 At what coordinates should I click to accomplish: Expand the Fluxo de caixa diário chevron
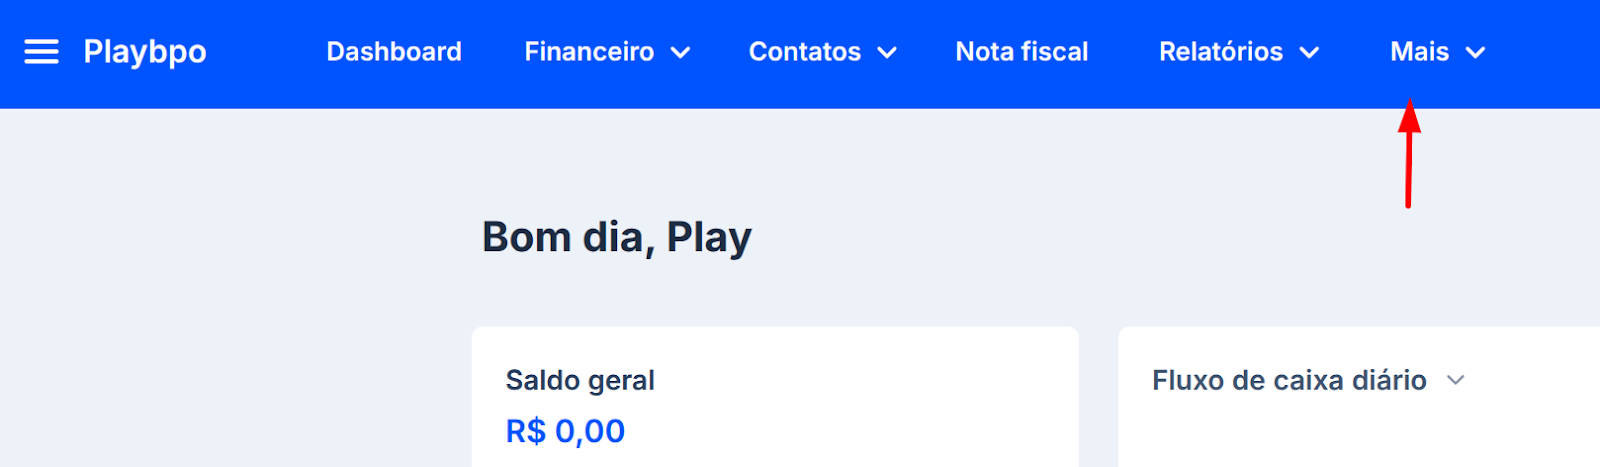(1456, 380)
